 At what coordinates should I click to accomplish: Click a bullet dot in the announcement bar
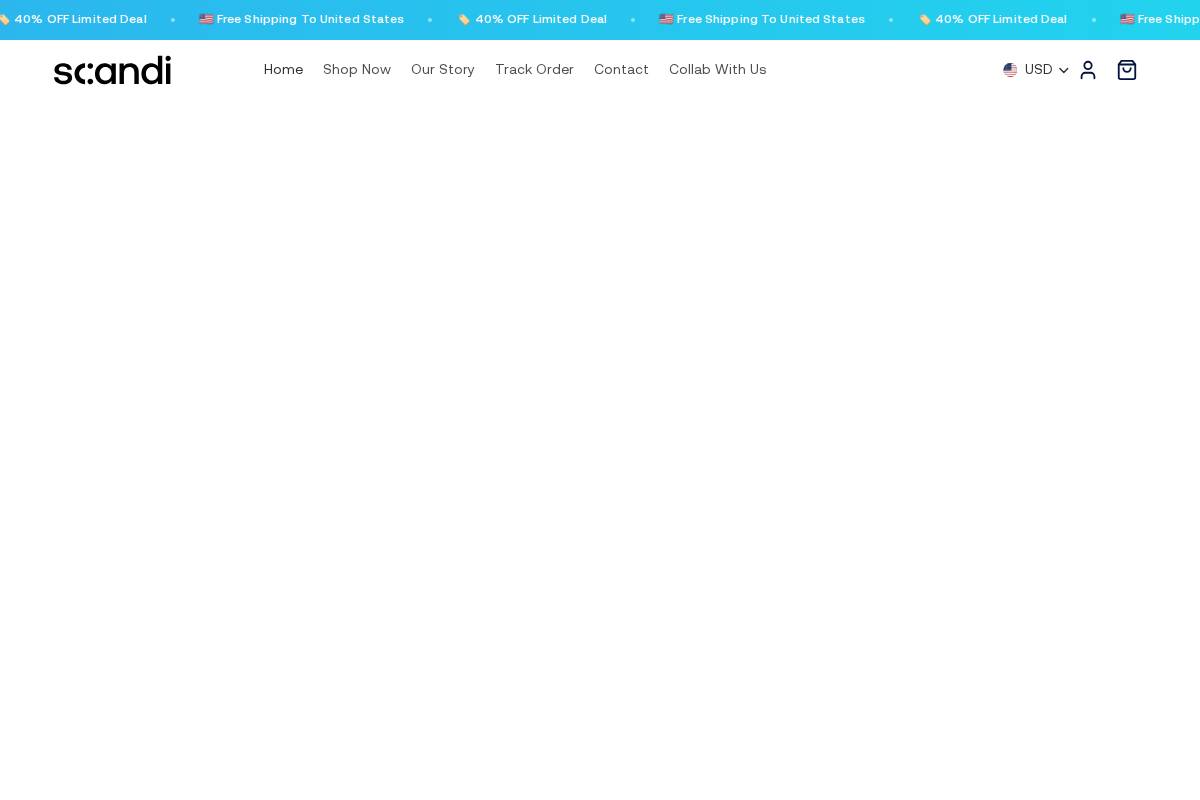pyautogui.click(x=633, y=18)
